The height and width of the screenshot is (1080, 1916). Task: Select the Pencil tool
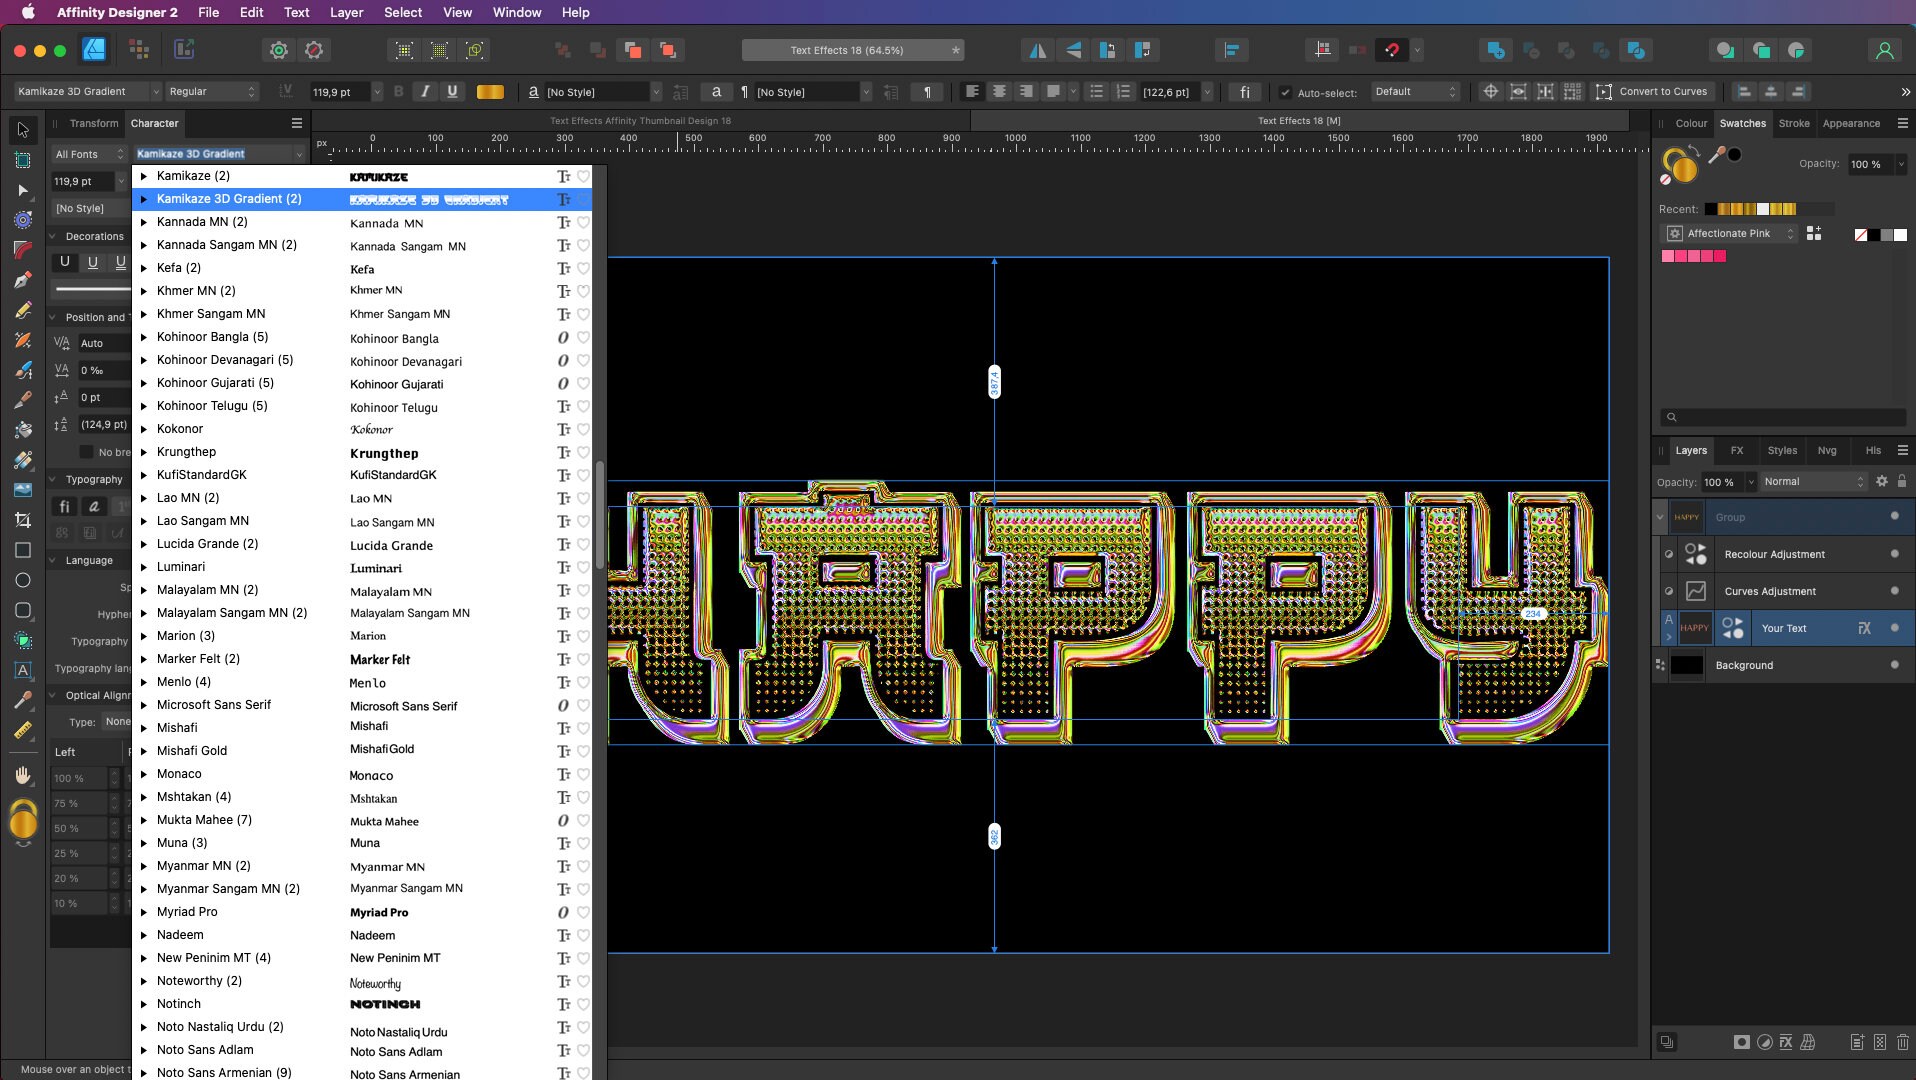click(23, 310)
